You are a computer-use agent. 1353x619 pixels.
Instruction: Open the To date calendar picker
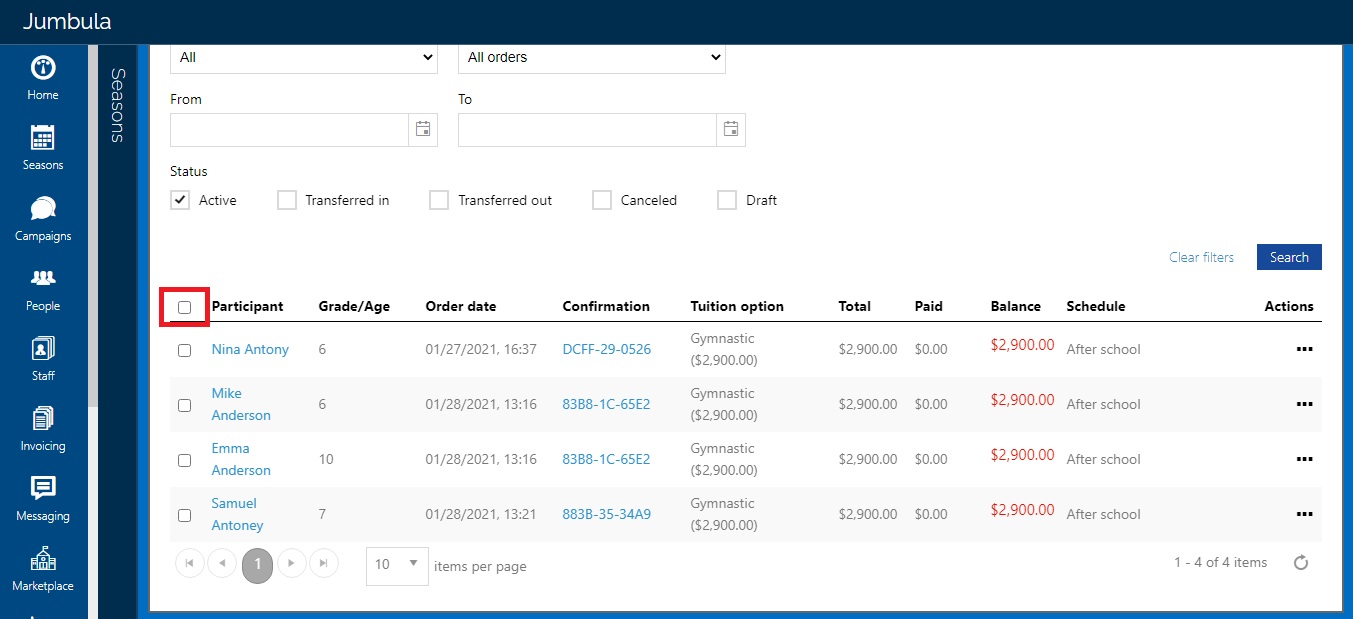coord(731,129)
